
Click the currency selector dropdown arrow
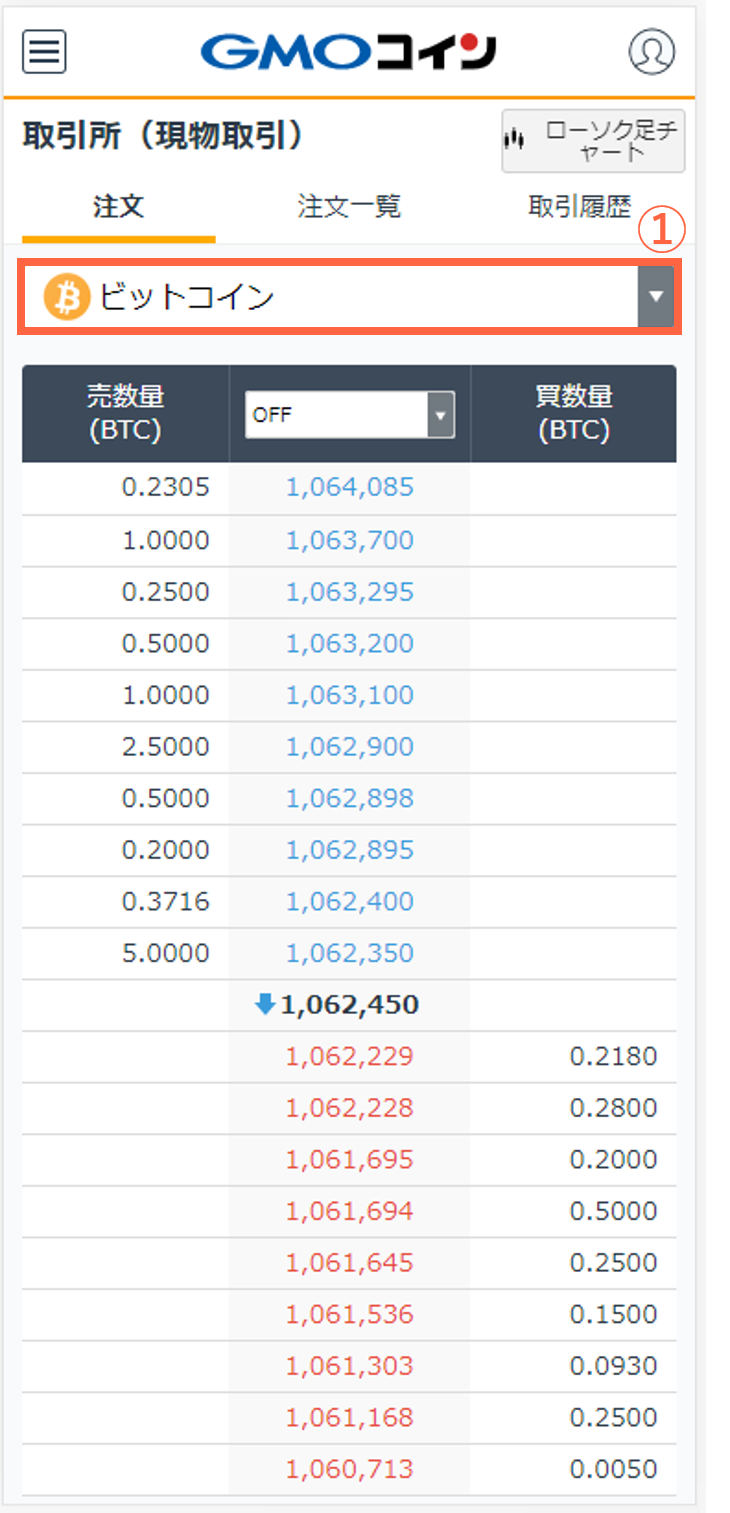pos(655,297)
